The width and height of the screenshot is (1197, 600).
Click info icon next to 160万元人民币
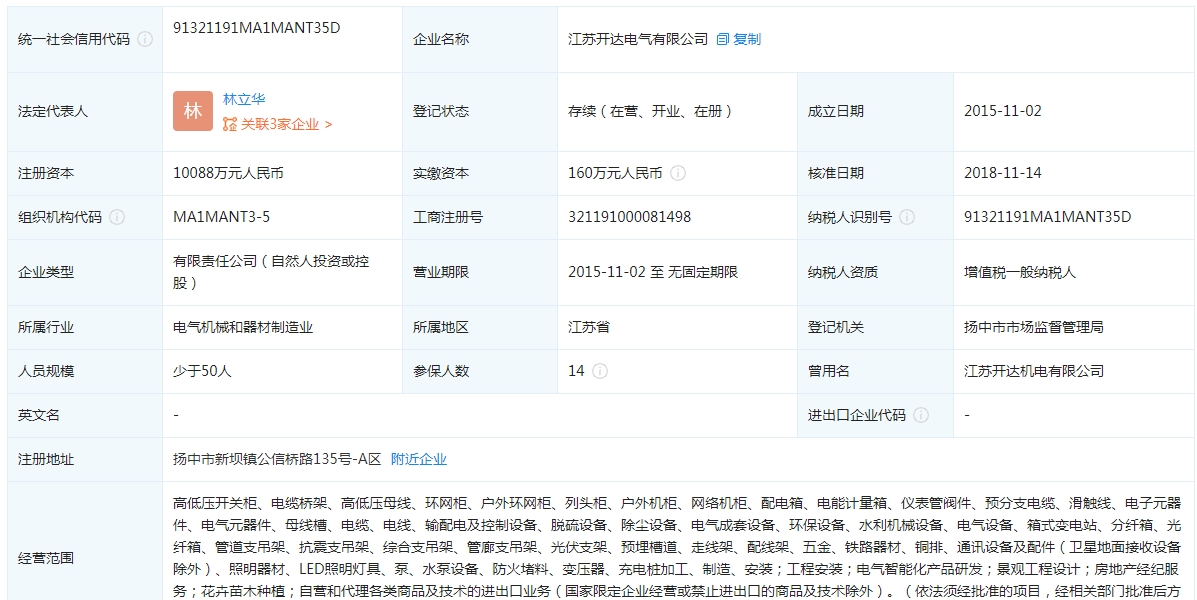(678, 173)
